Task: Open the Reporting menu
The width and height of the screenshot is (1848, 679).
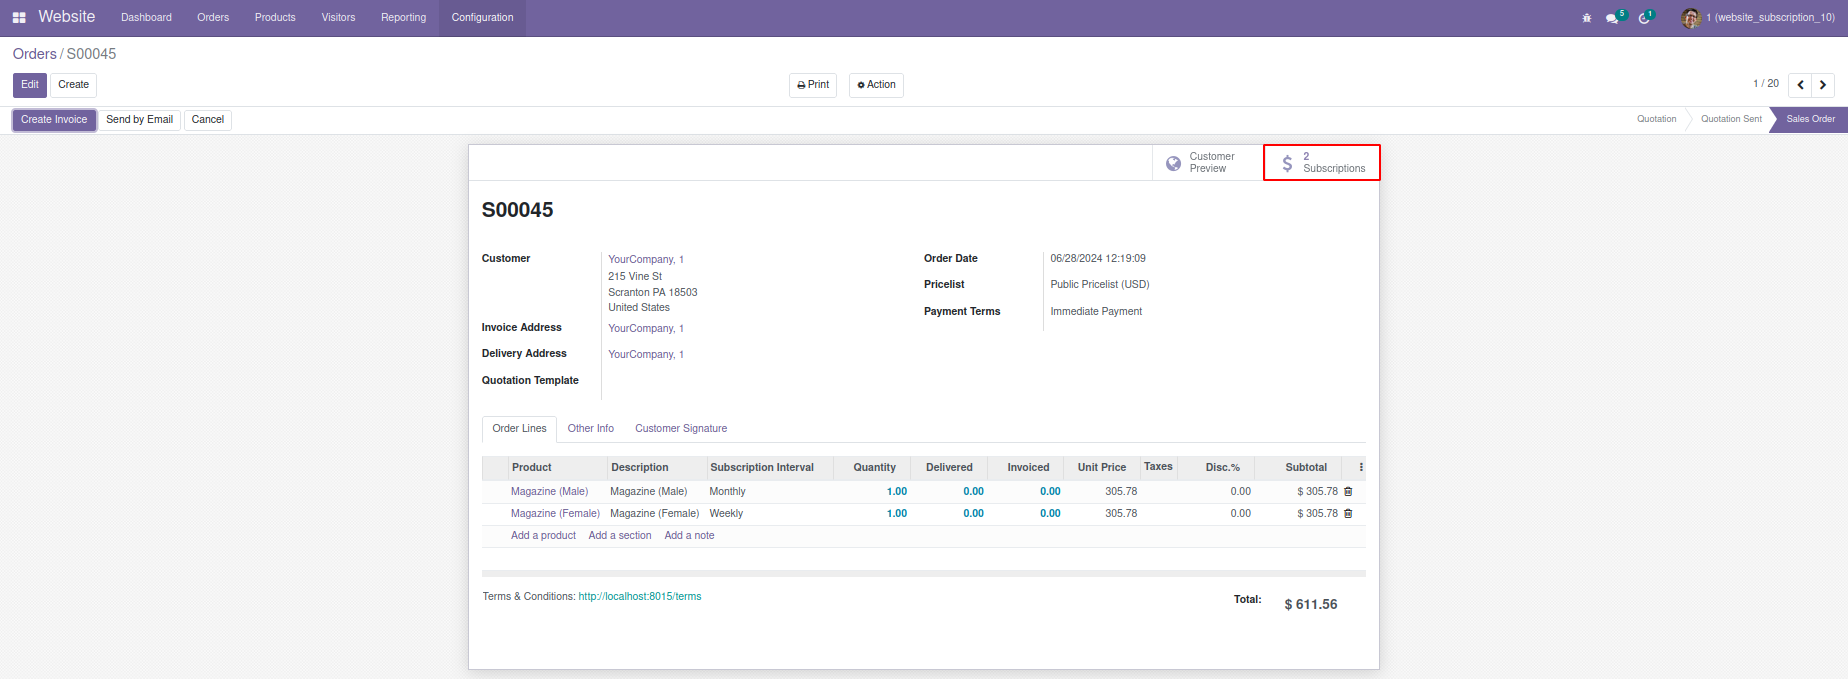Action: (403, 18)
